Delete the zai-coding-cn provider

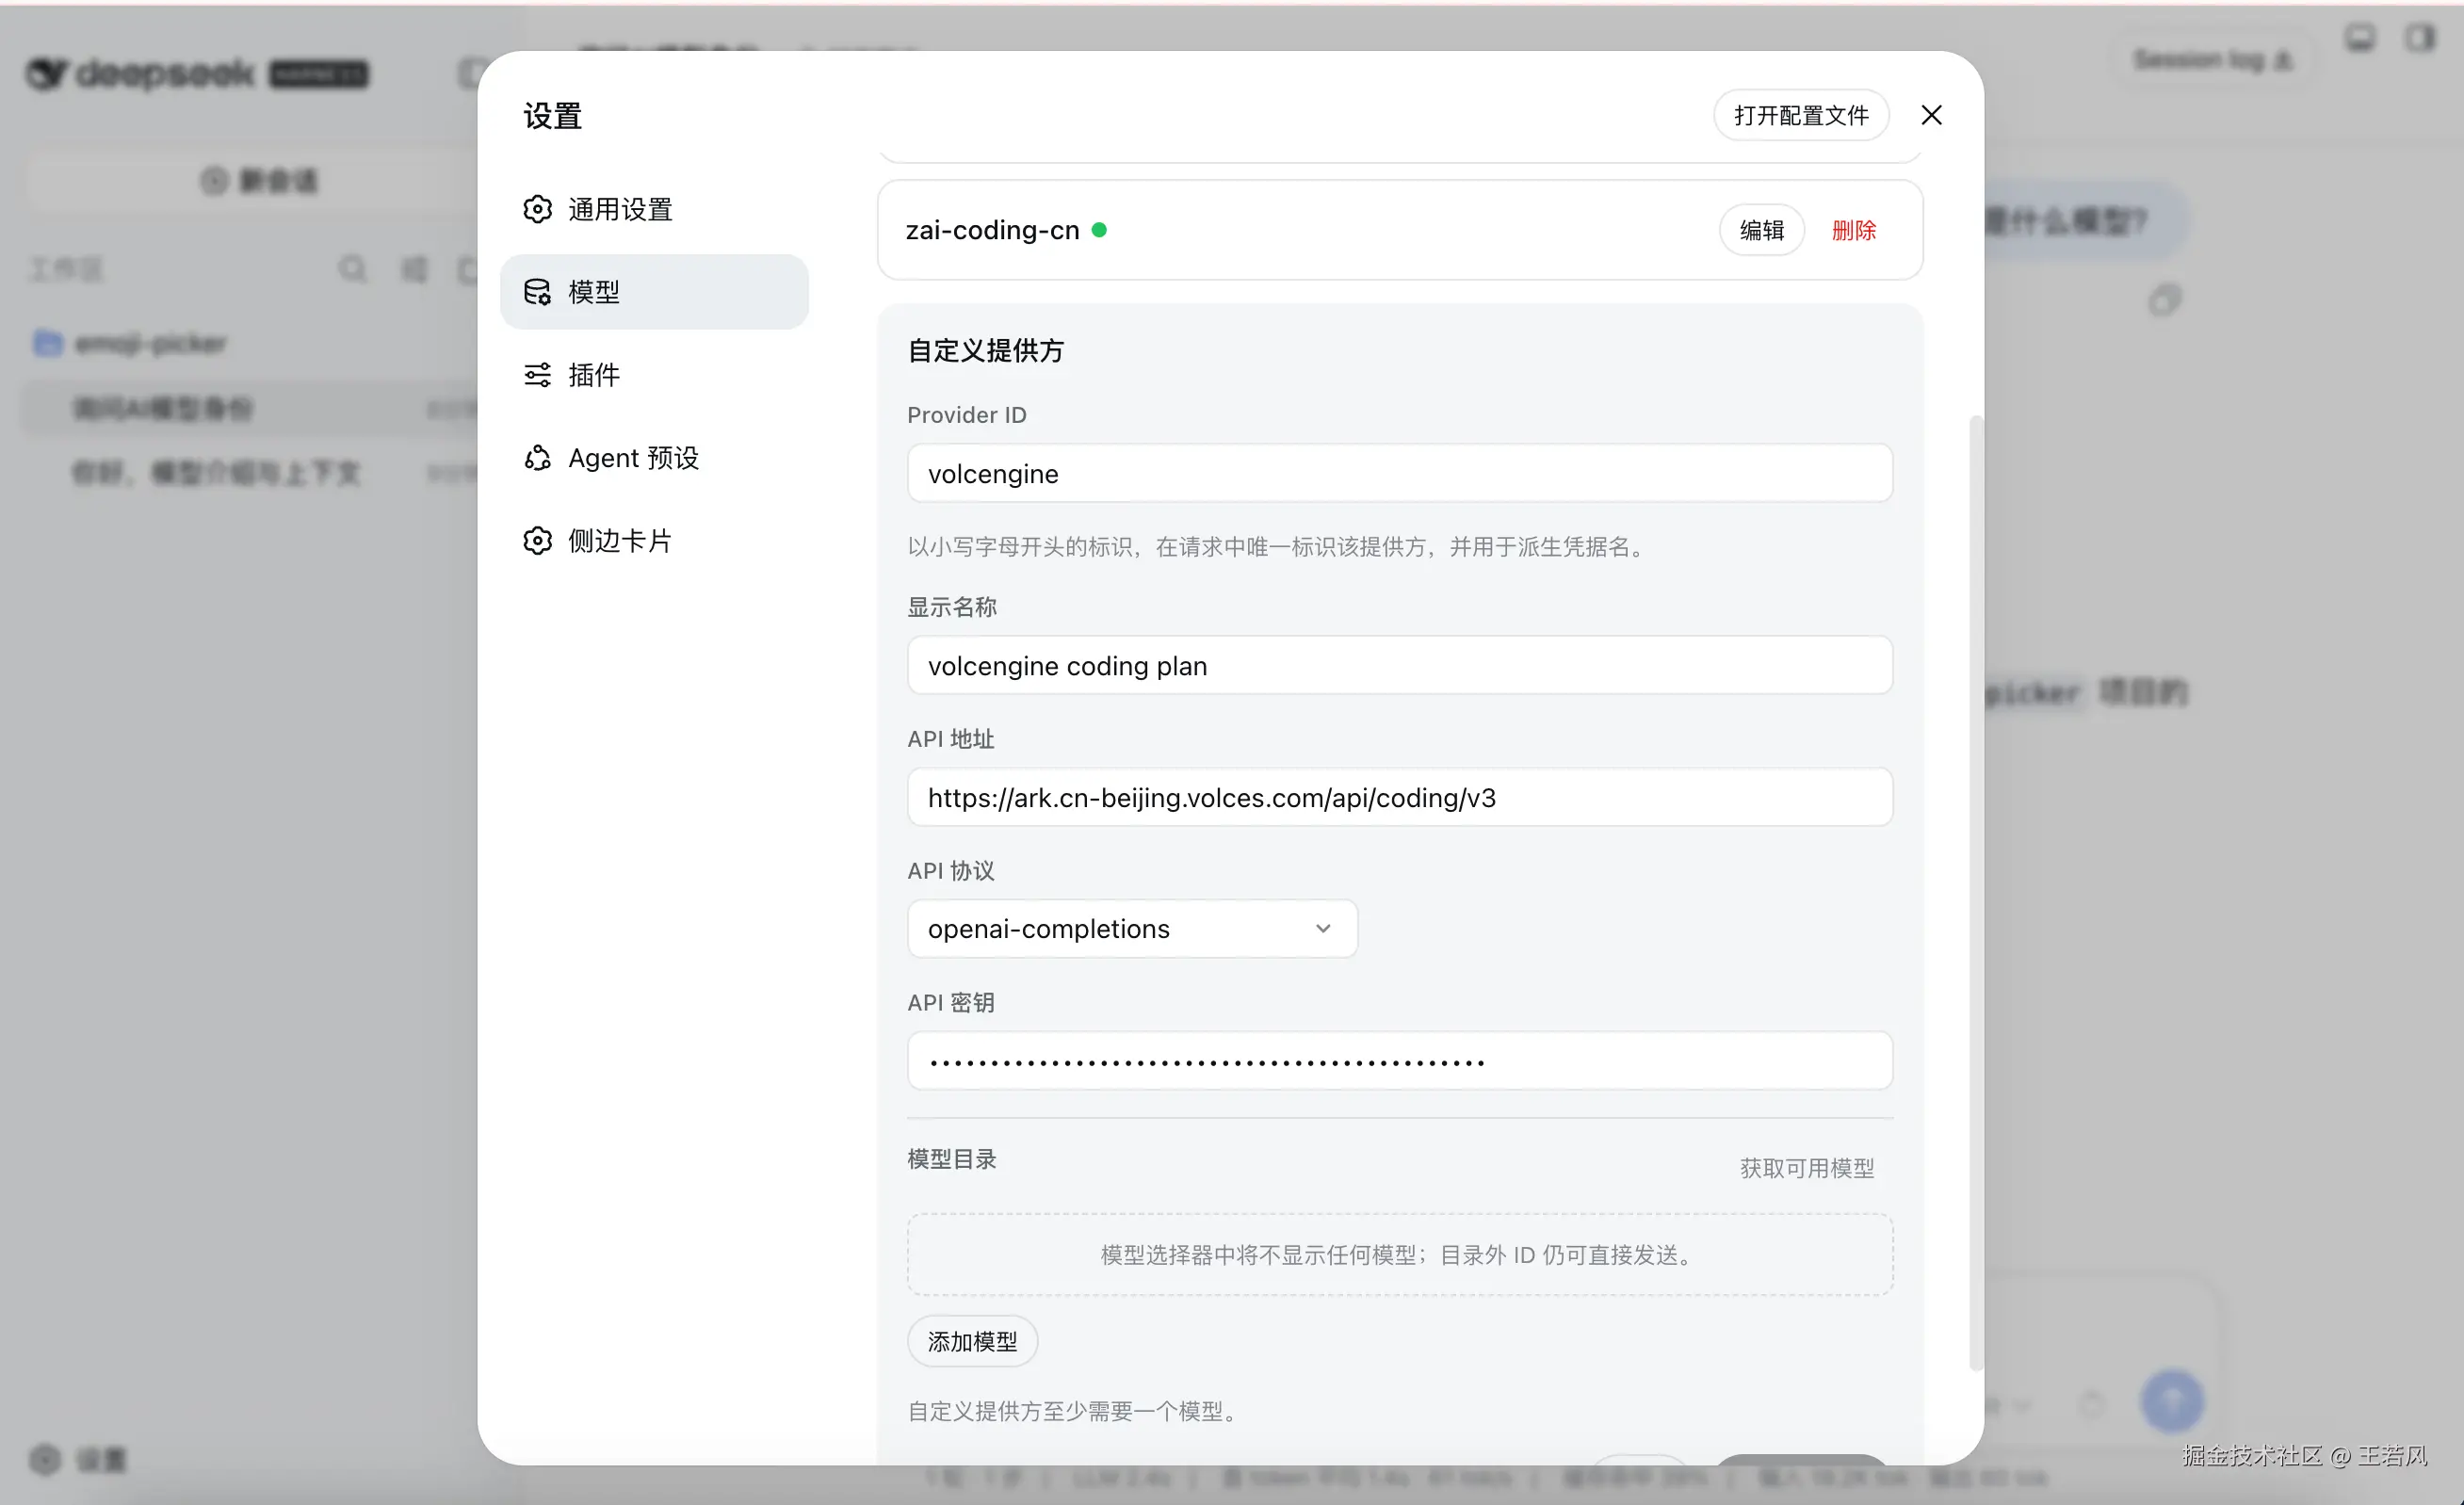click(1853, 230)
